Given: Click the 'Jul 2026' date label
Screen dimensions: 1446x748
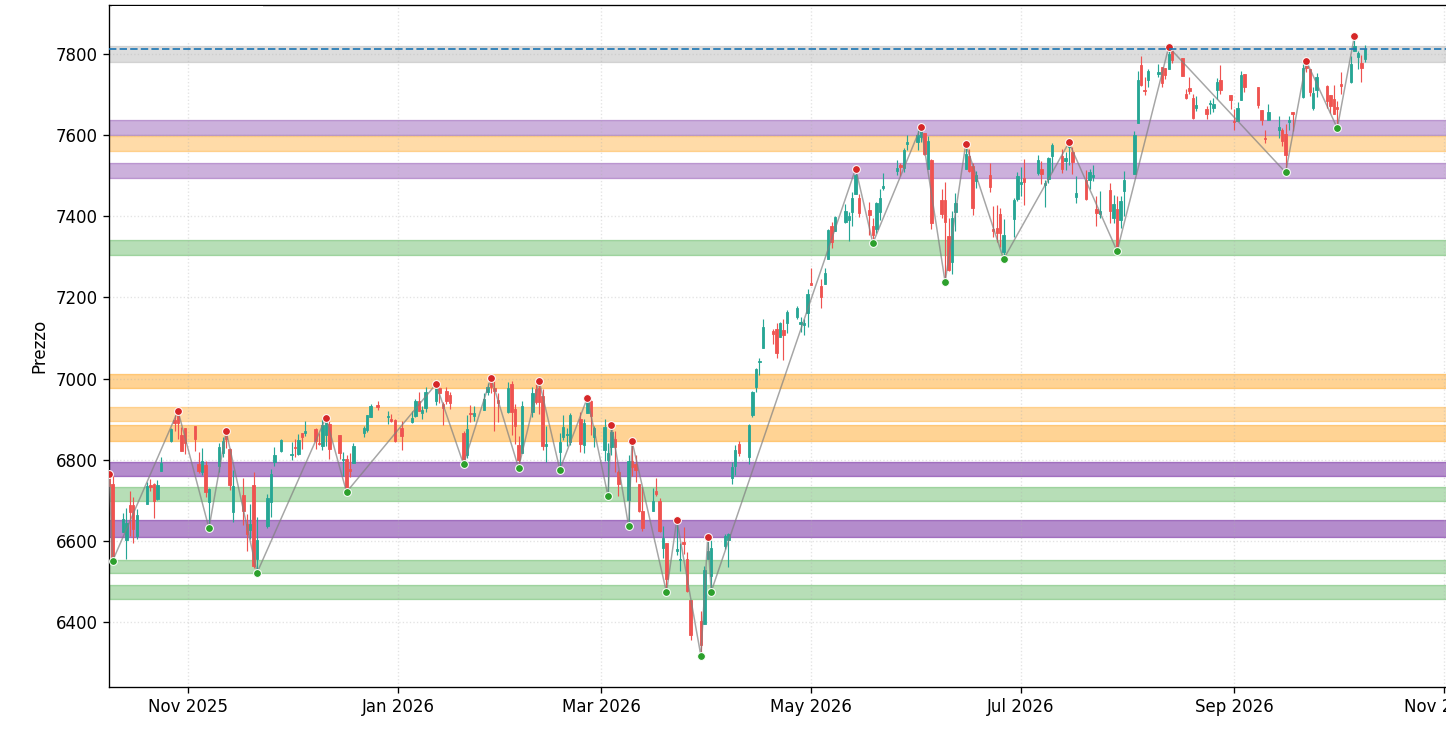Looking at the screenshot, I should pos(1020,707).
